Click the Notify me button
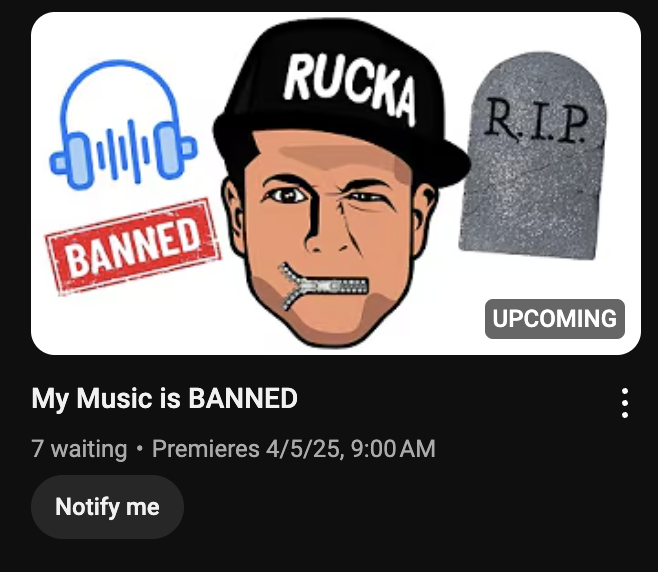658x572 pixels. (107, 507)
